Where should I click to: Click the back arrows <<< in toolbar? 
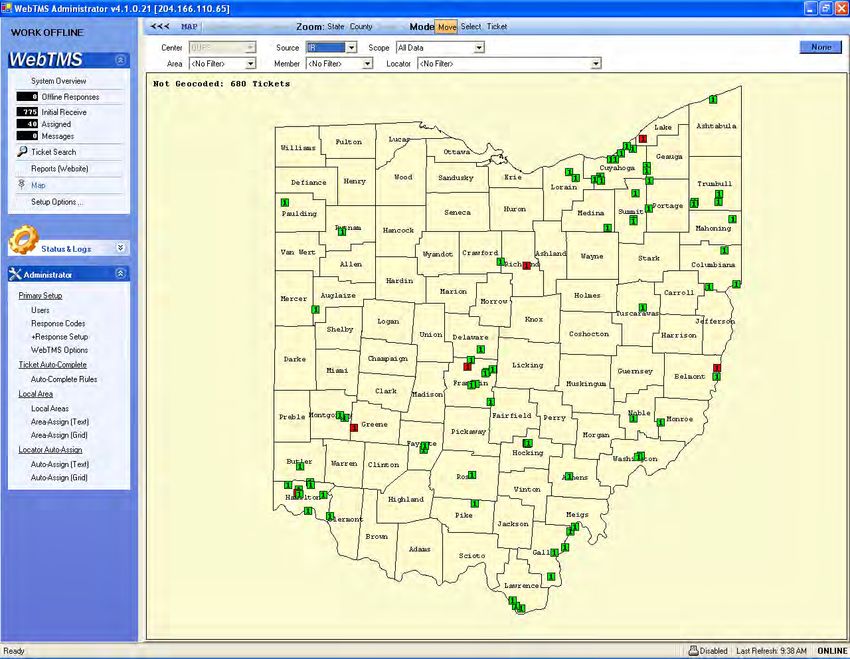point(160,26)
